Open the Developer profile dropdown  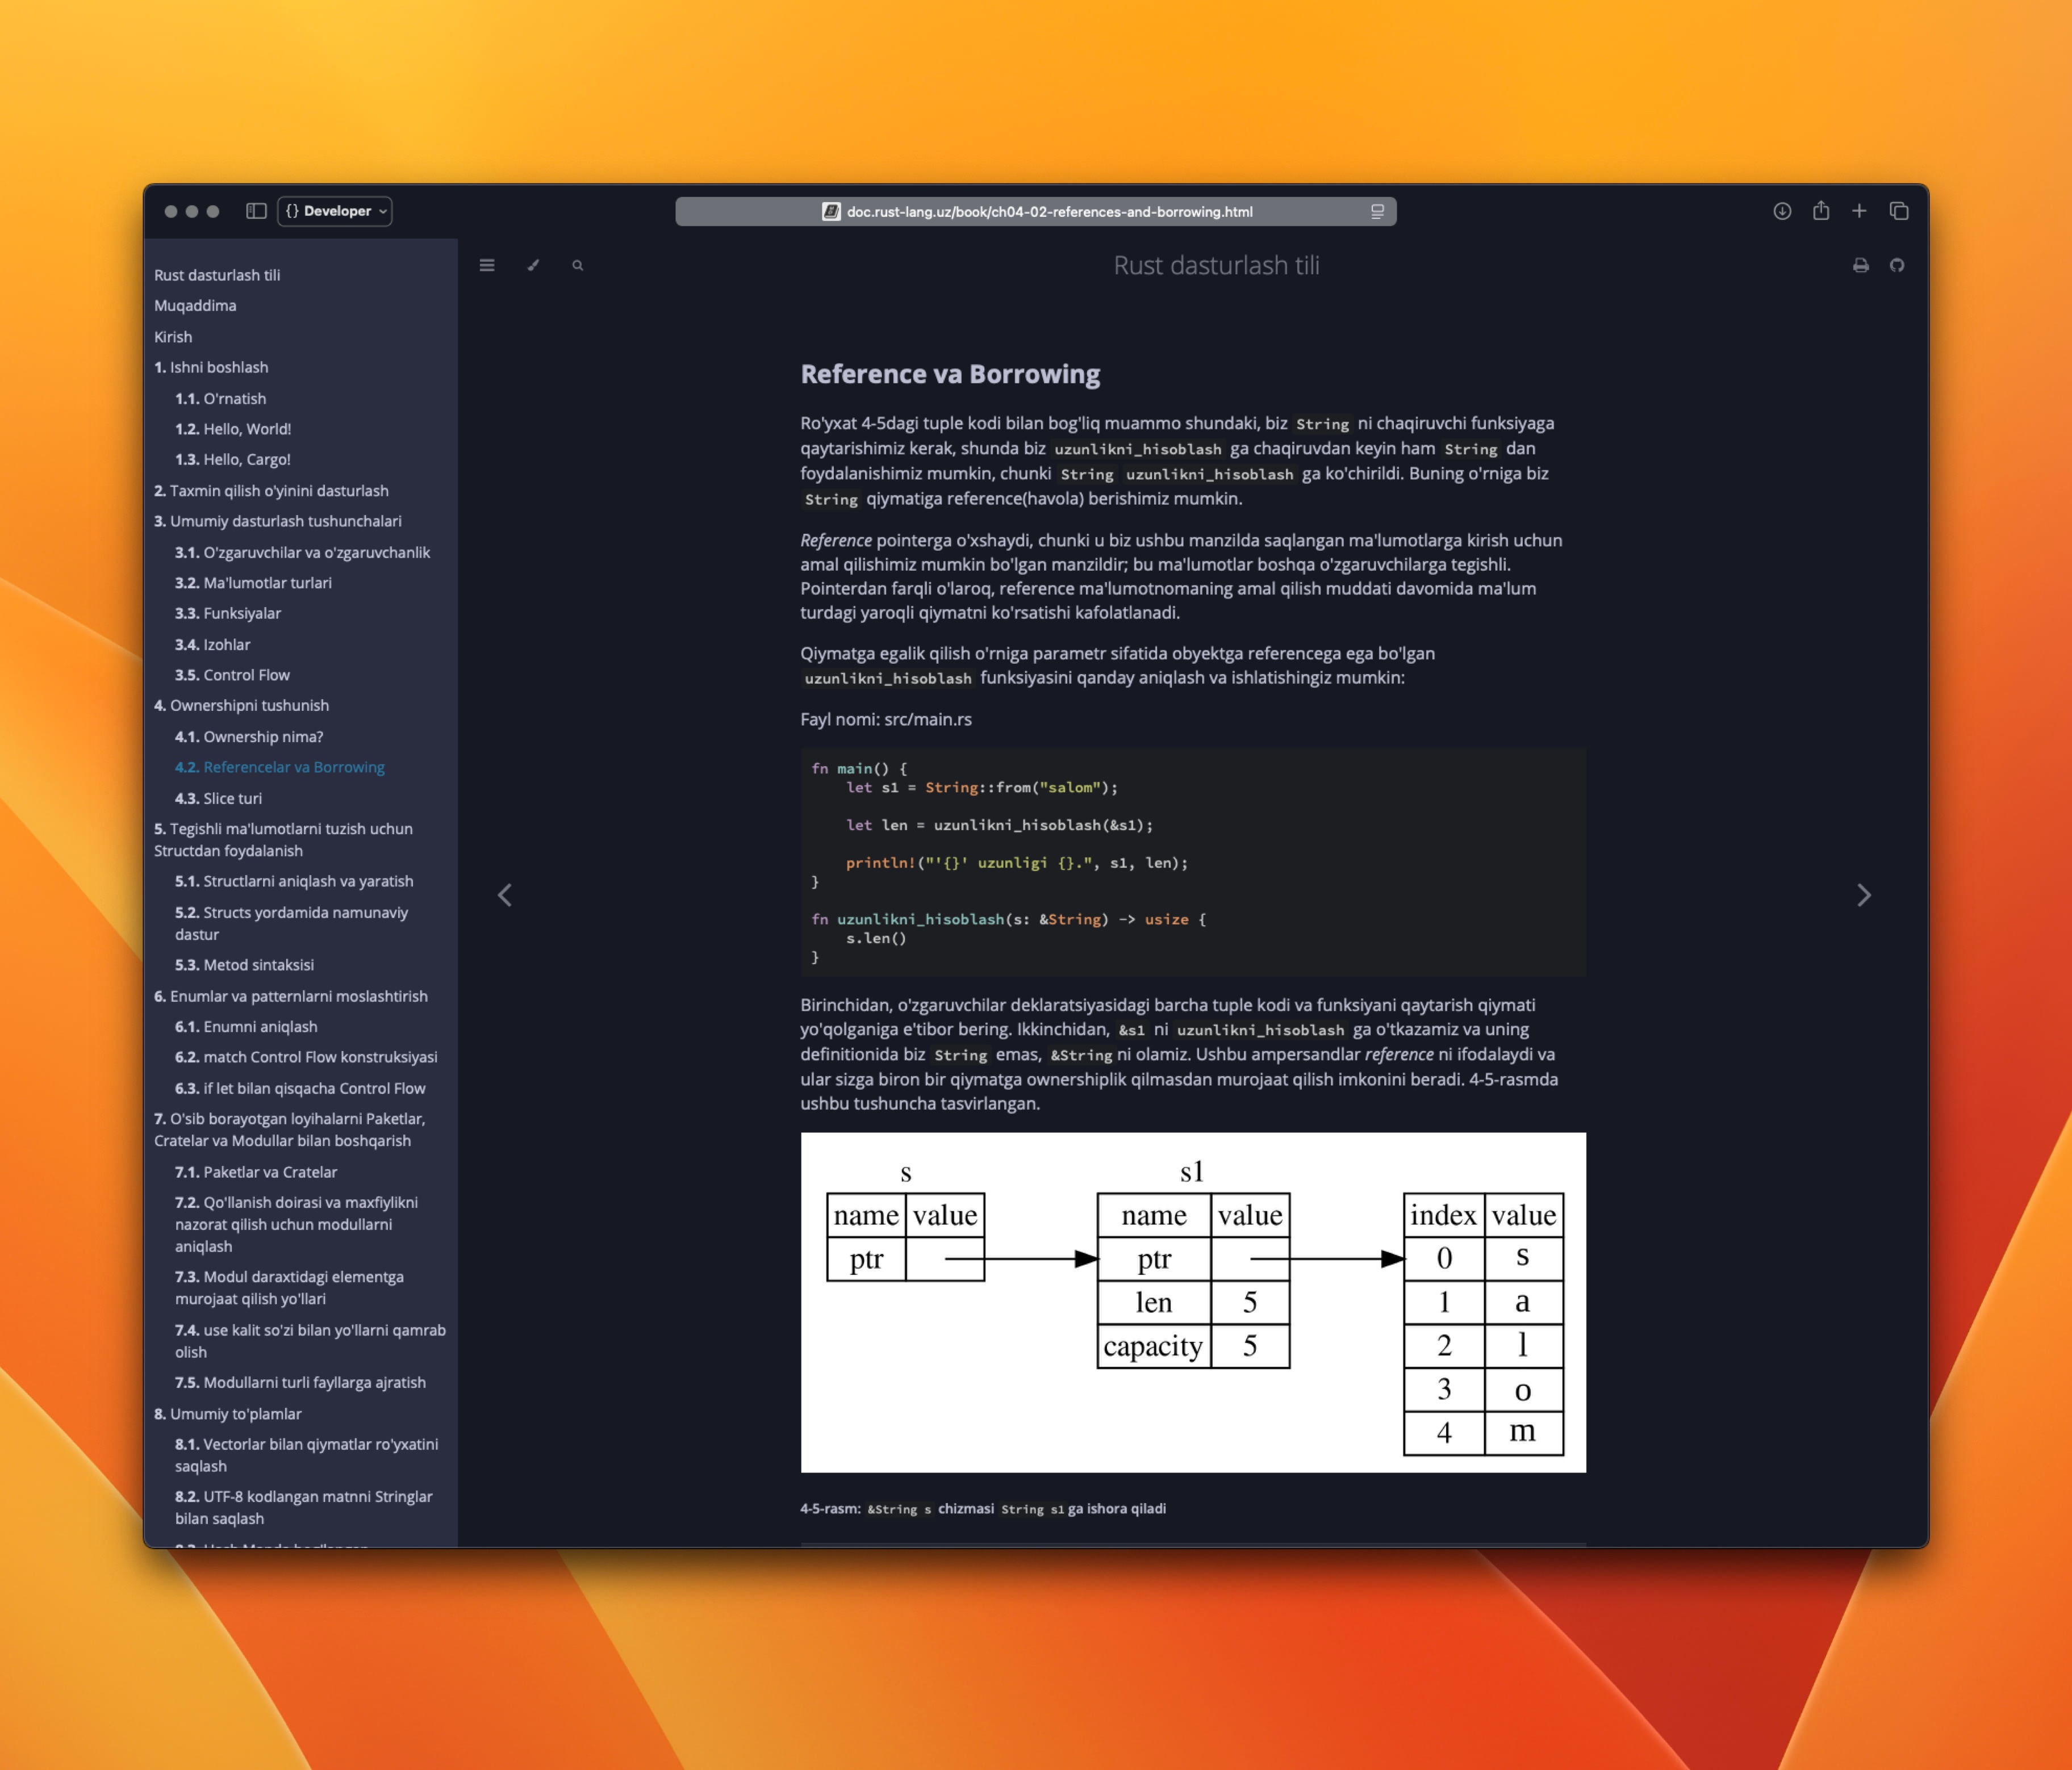pyautogui.click(x=335, y=211)
